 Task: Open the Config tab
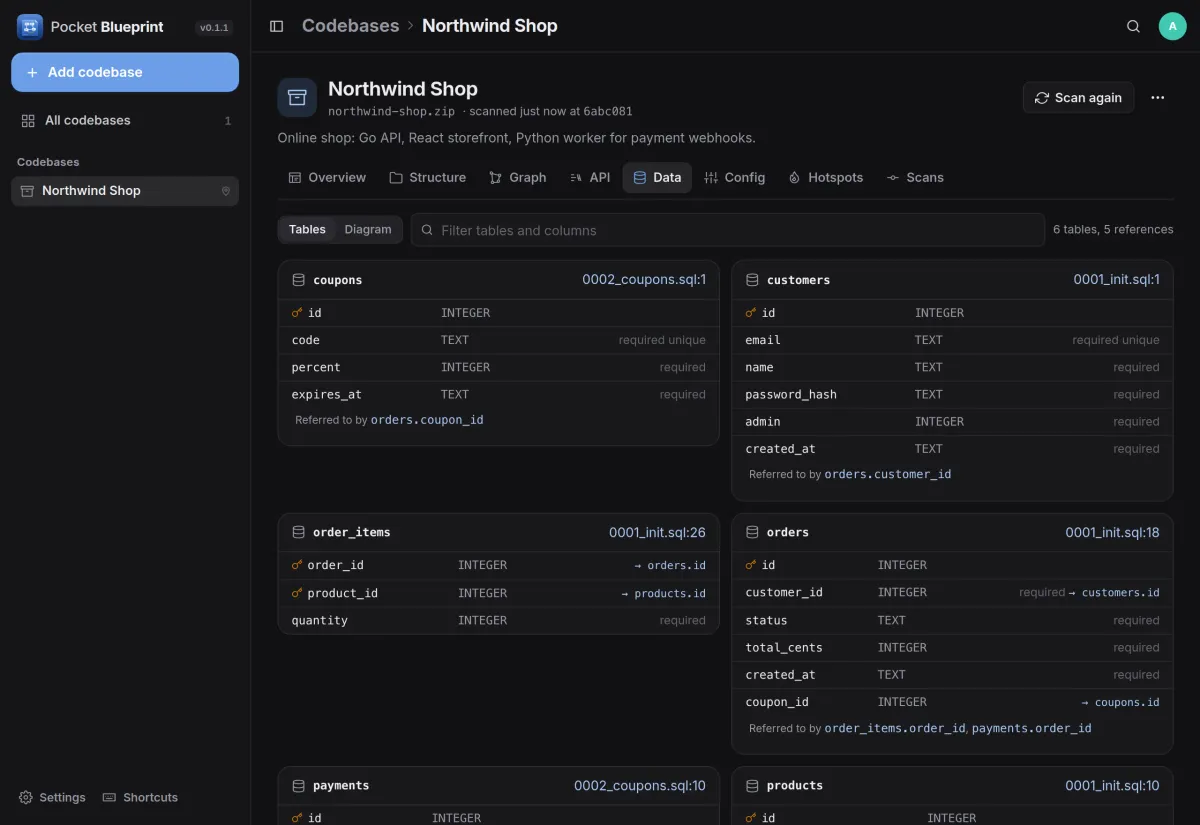click(x=735, y=177)
